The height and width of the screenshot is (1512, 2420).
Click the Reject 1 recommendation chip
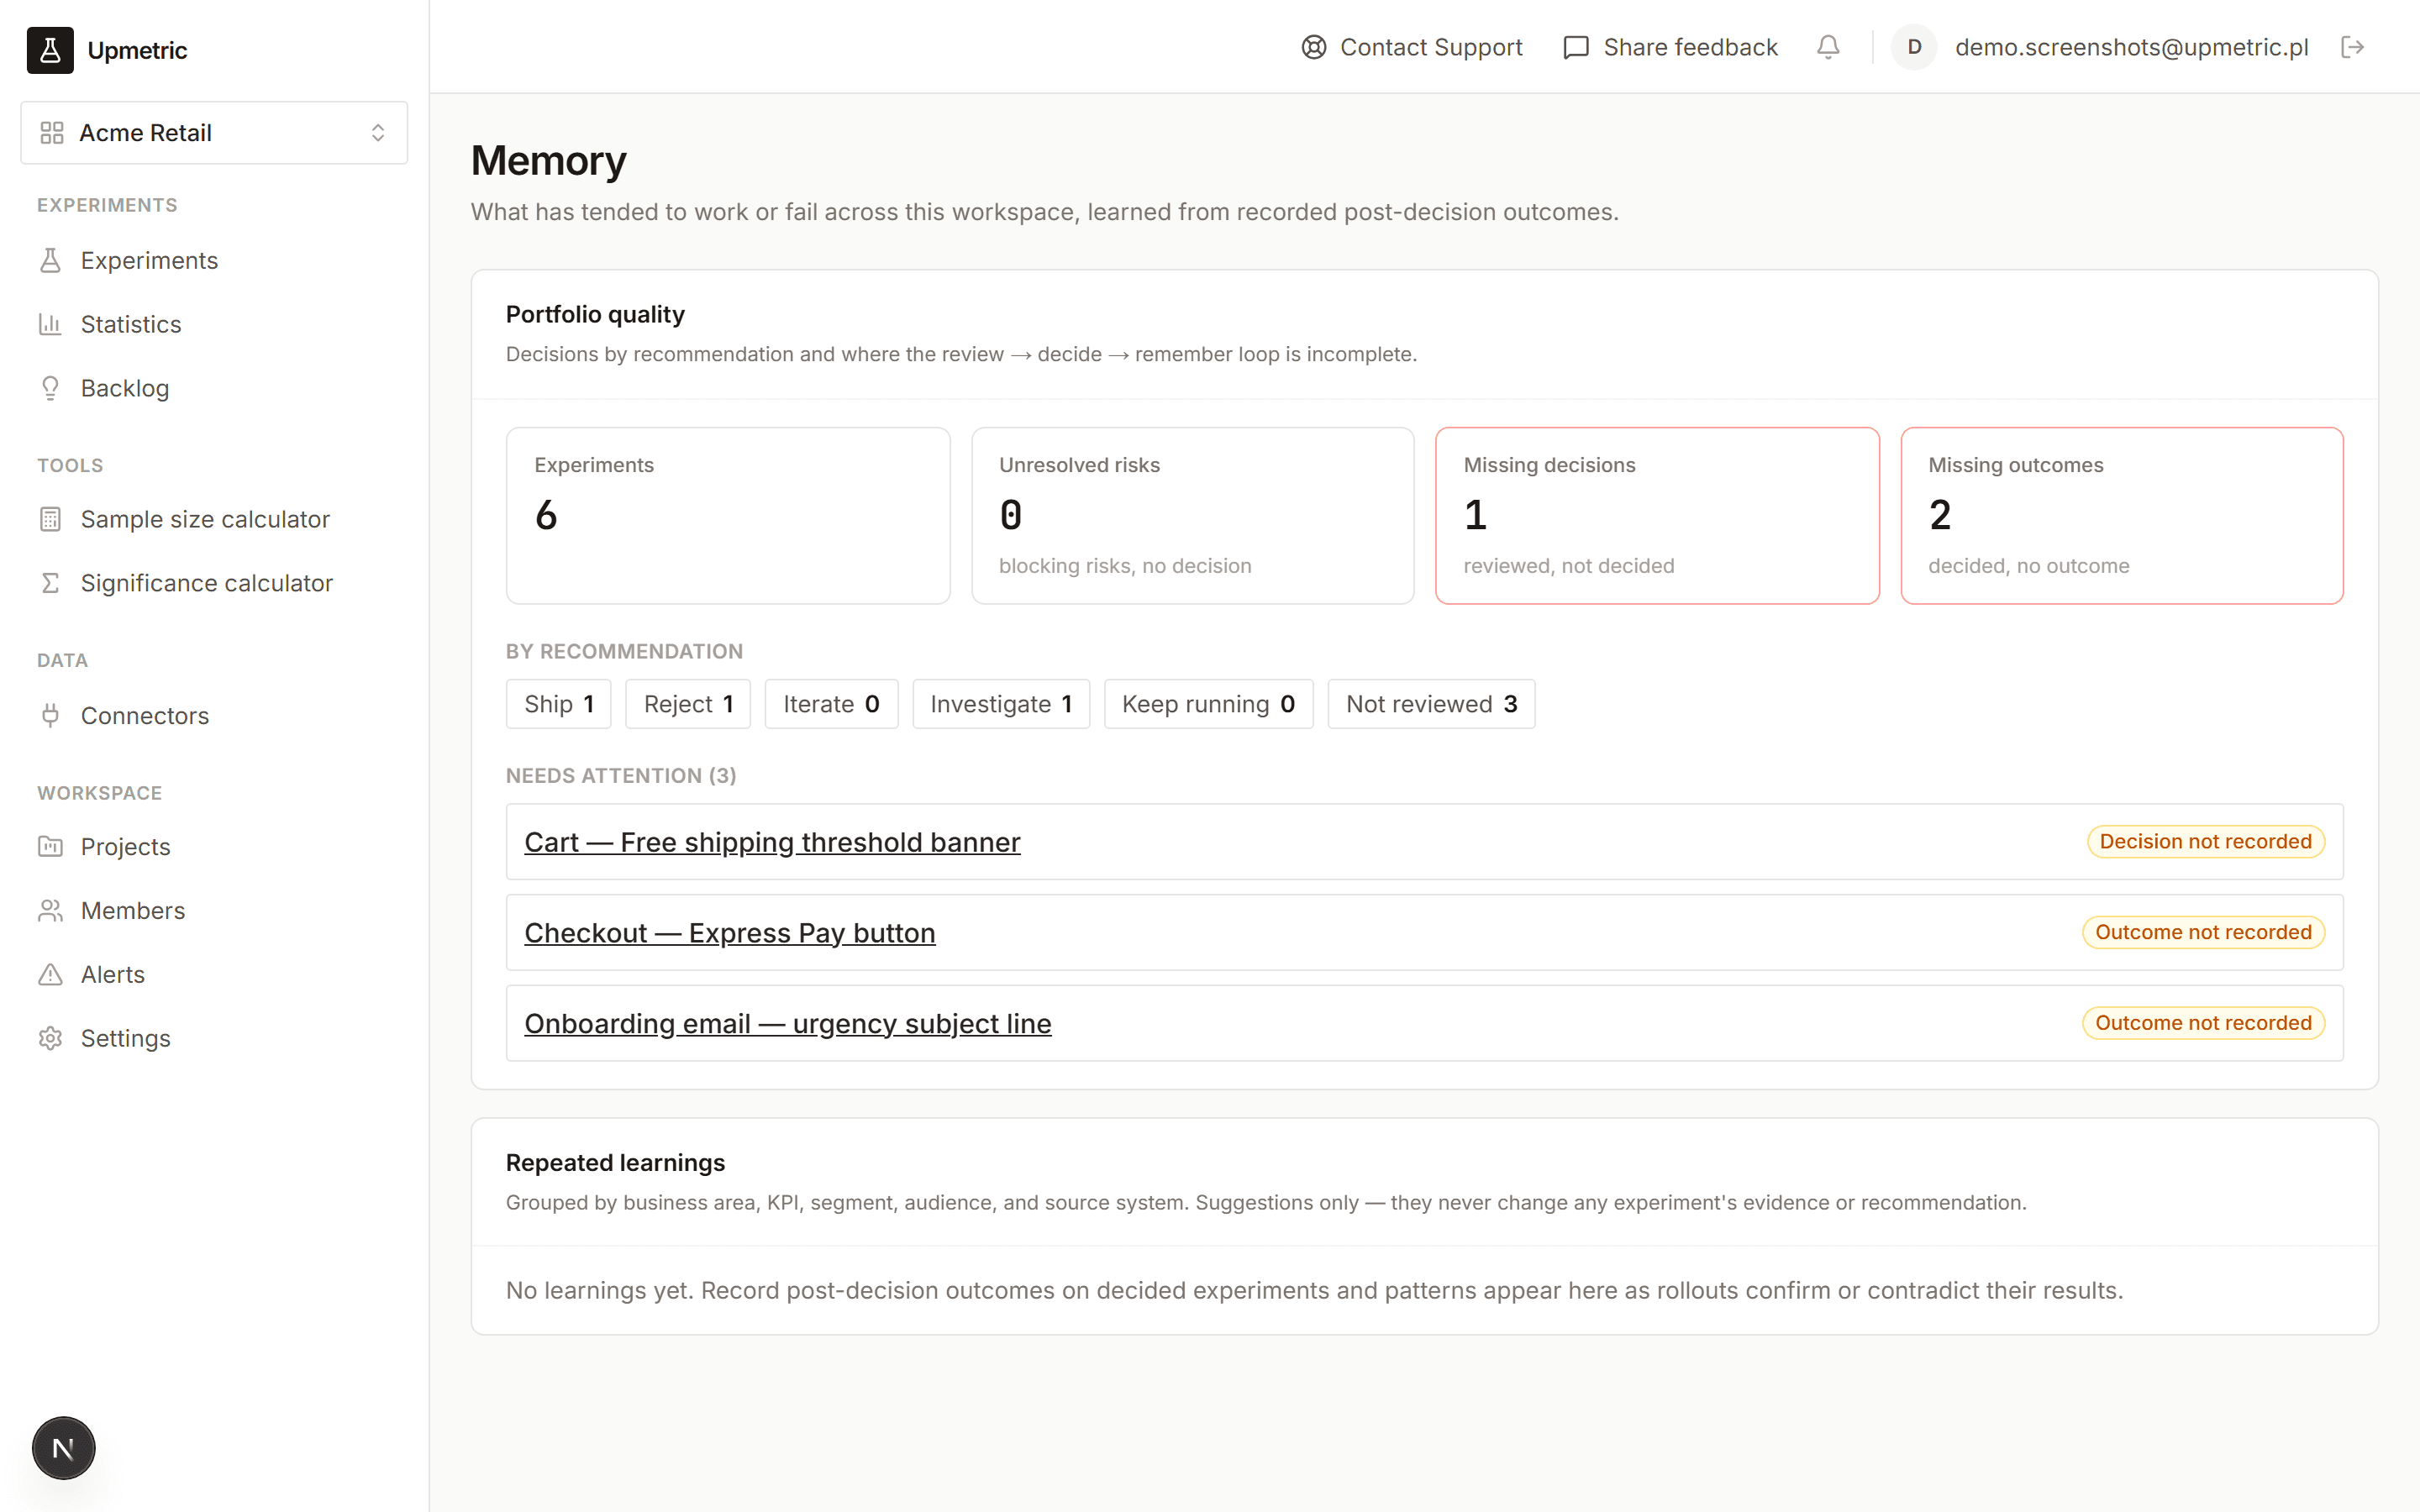688,704
